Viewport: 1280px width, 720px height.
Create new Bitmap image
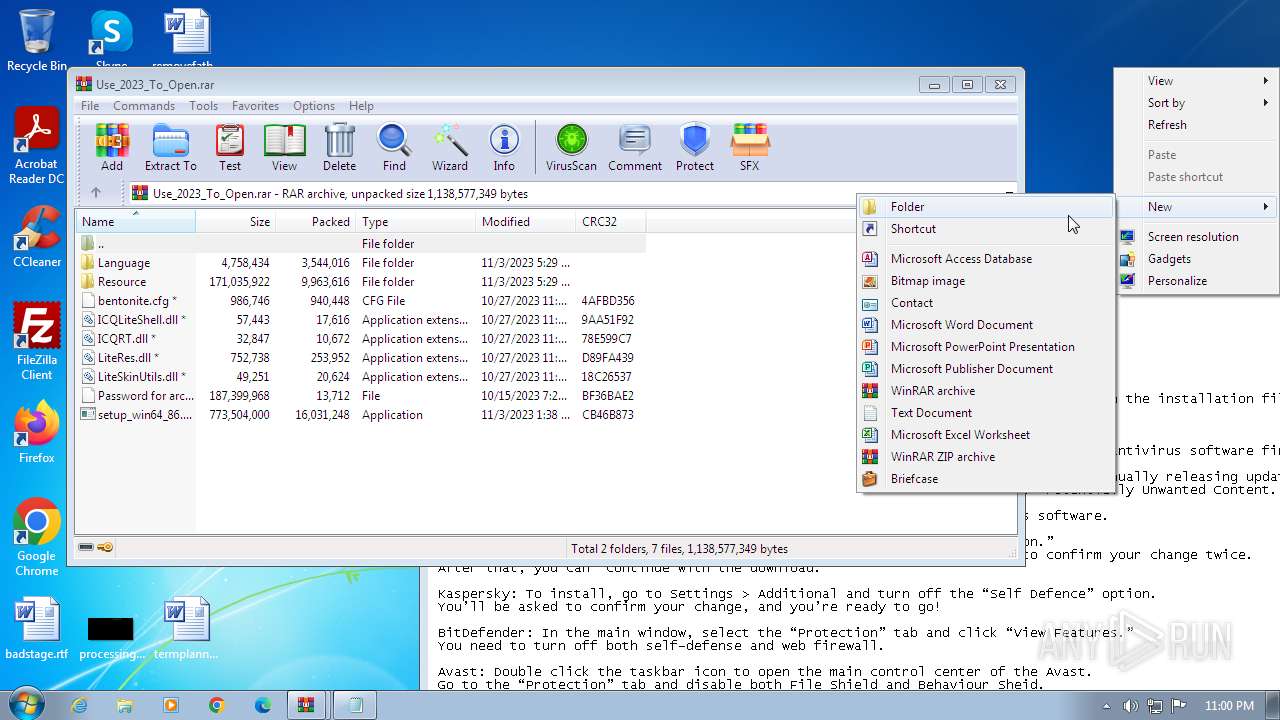point(985,281)
